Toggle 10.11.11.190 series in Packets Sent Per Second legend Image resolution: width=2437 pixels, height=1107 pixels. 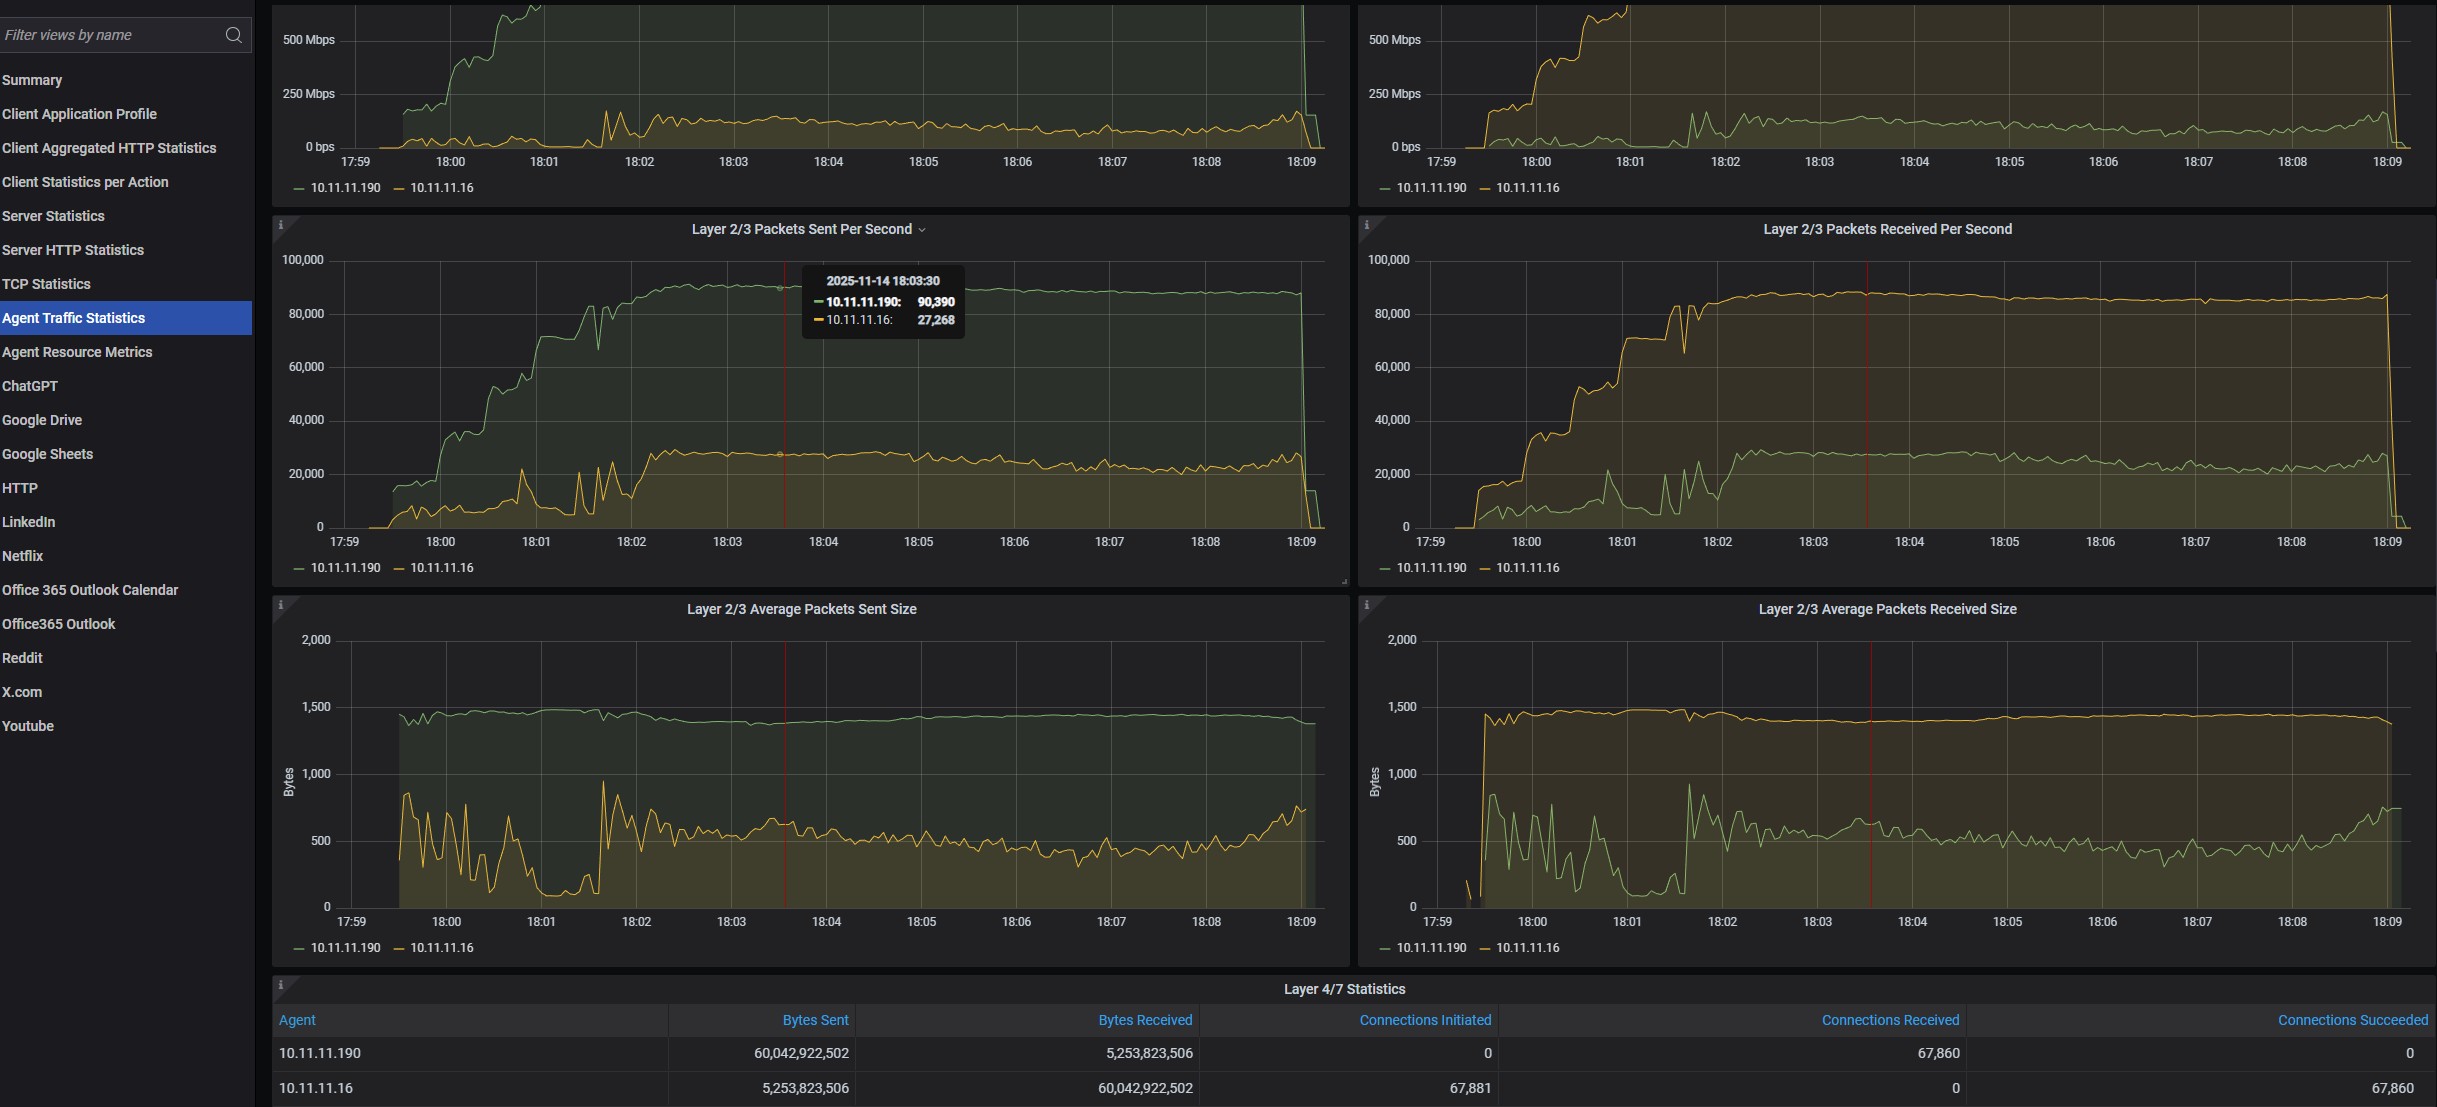pyautogui.click(x=345, y=568)
